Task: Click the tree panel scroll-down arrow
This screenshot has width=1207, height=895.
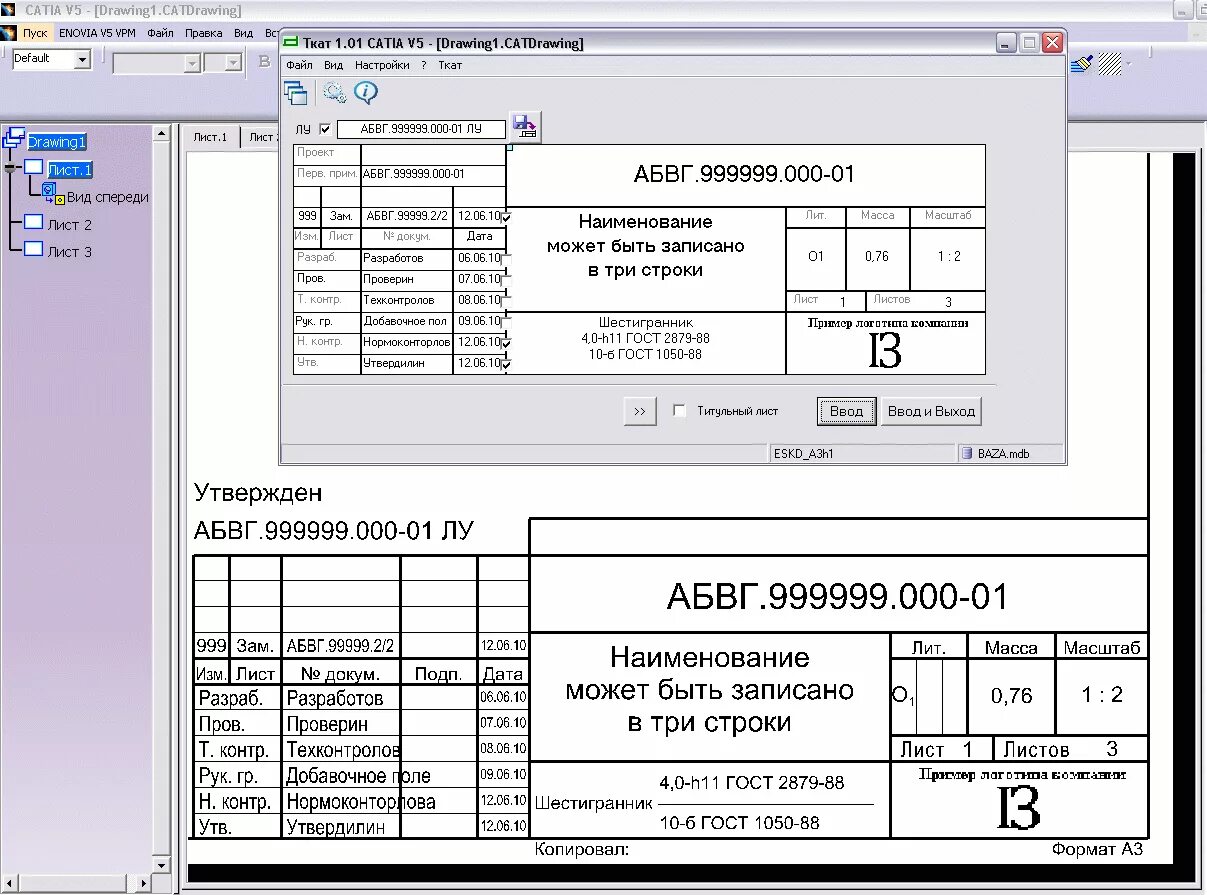Action: tap(161, 864)
